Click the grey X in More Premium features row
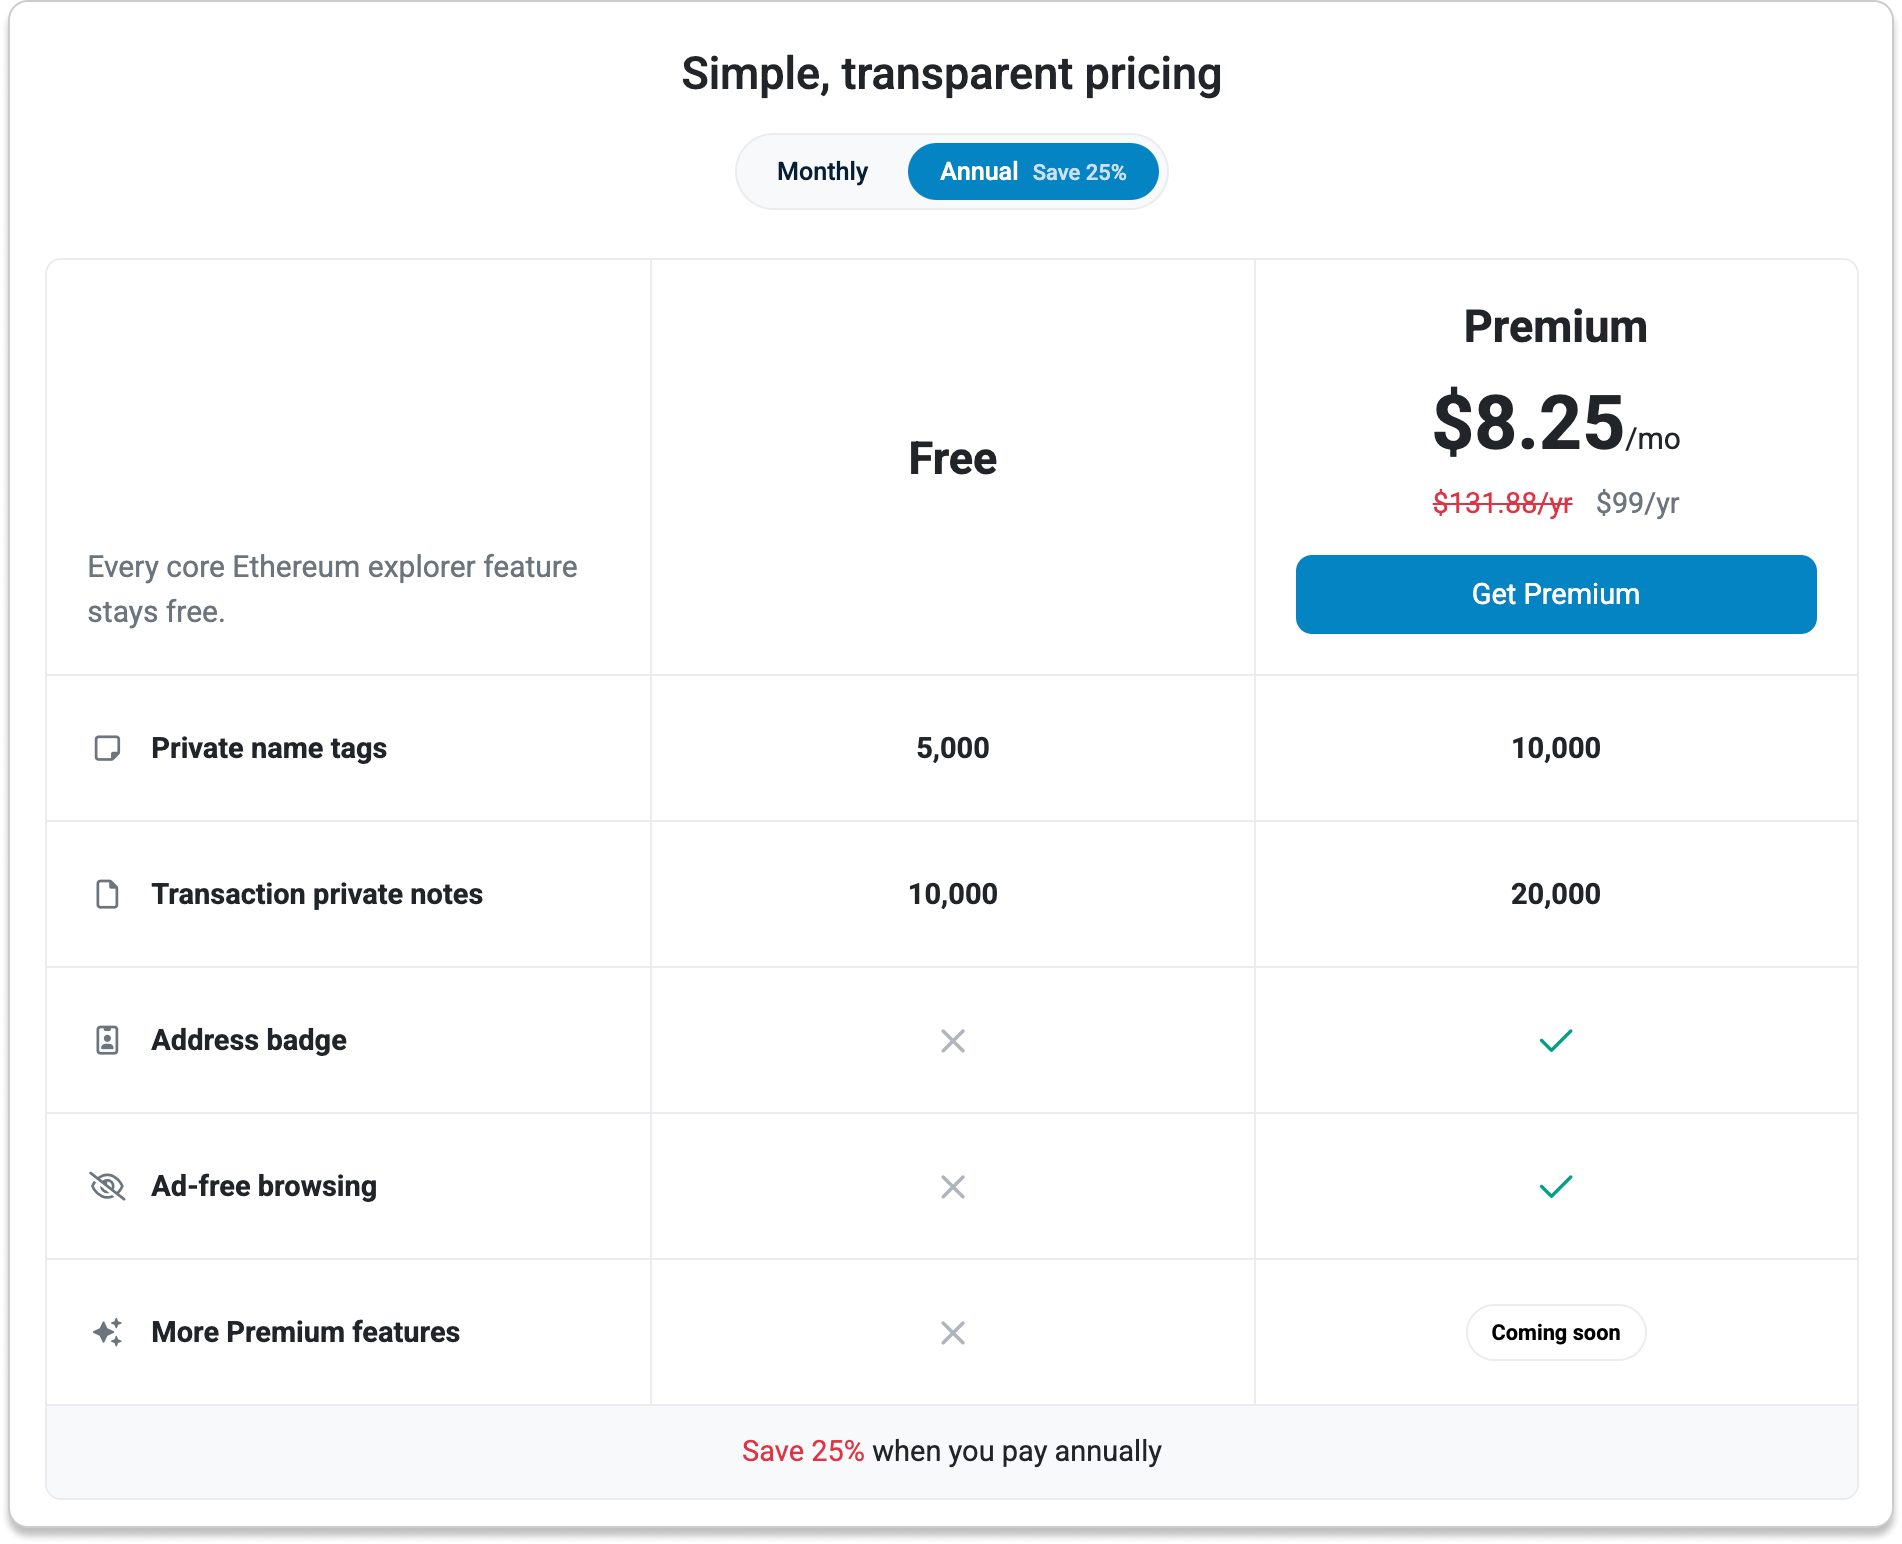1902x1544 pixels. pos(953,1333)
